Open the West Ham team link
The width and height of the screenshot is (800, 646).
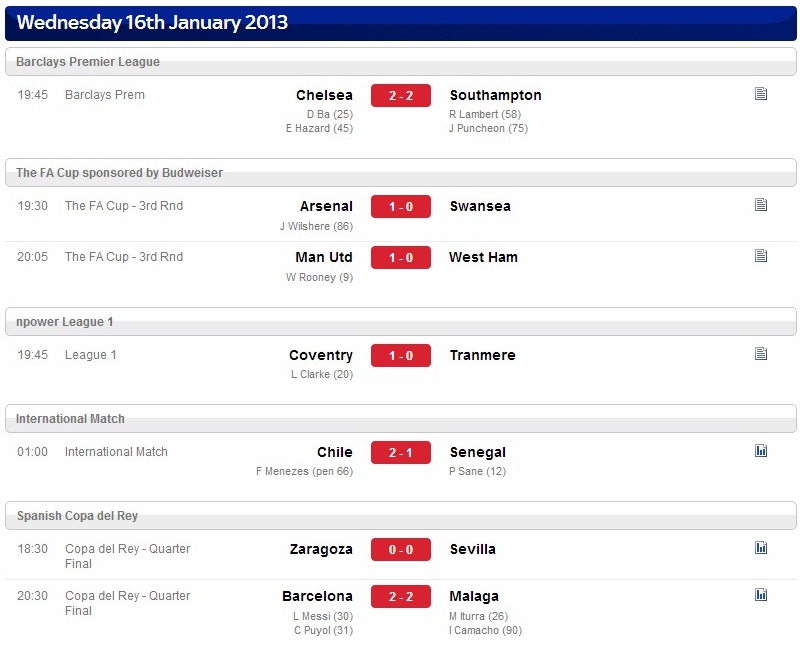tap(483, 257)
